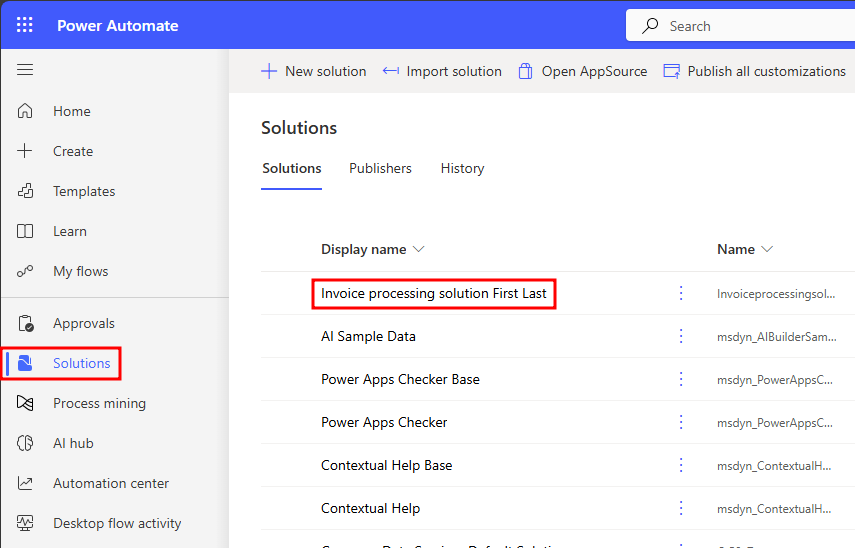Click the Publish all customizations icon

click(671, 71)
